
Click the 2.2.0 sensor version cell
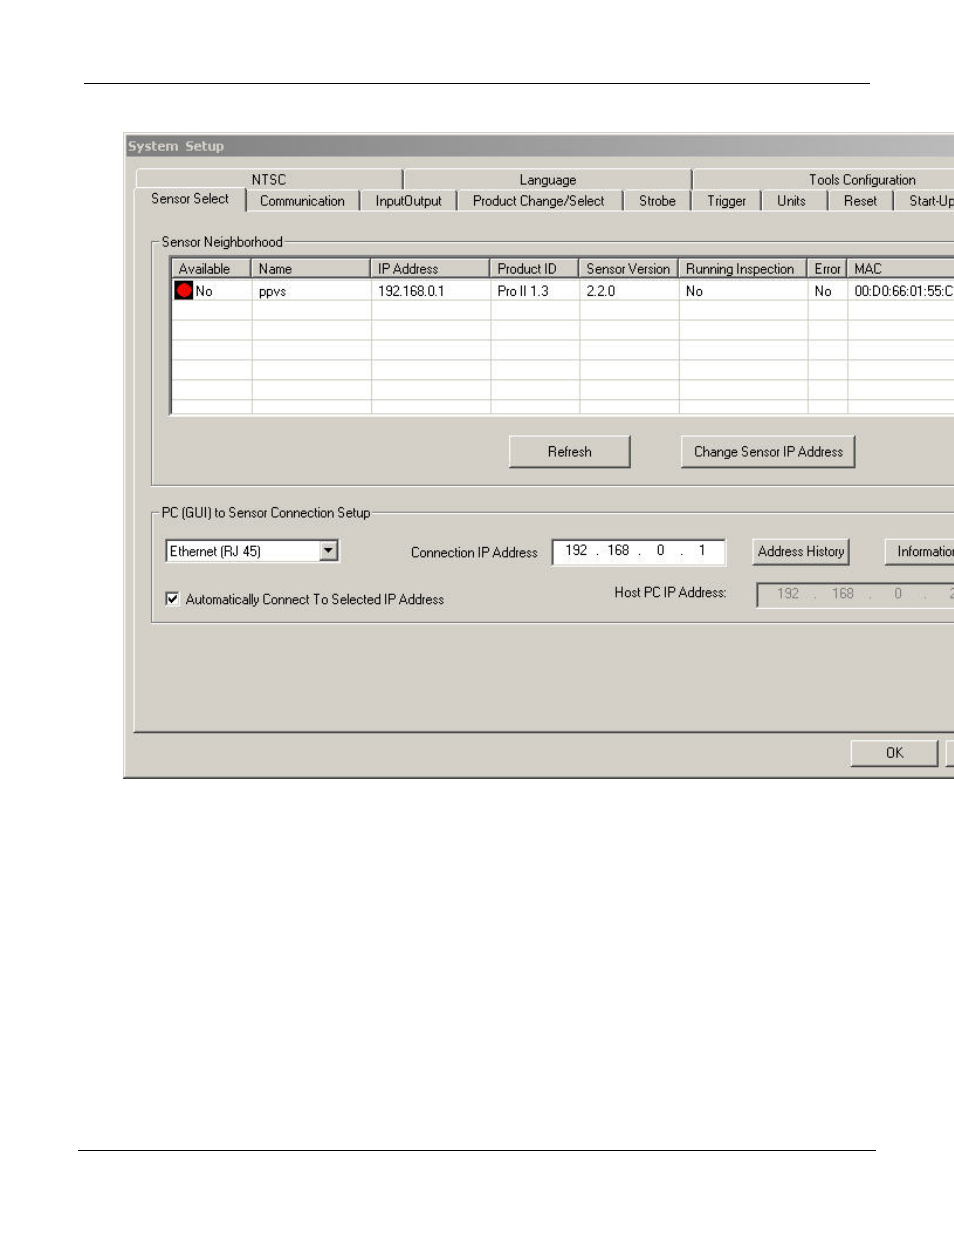(629, 291)
